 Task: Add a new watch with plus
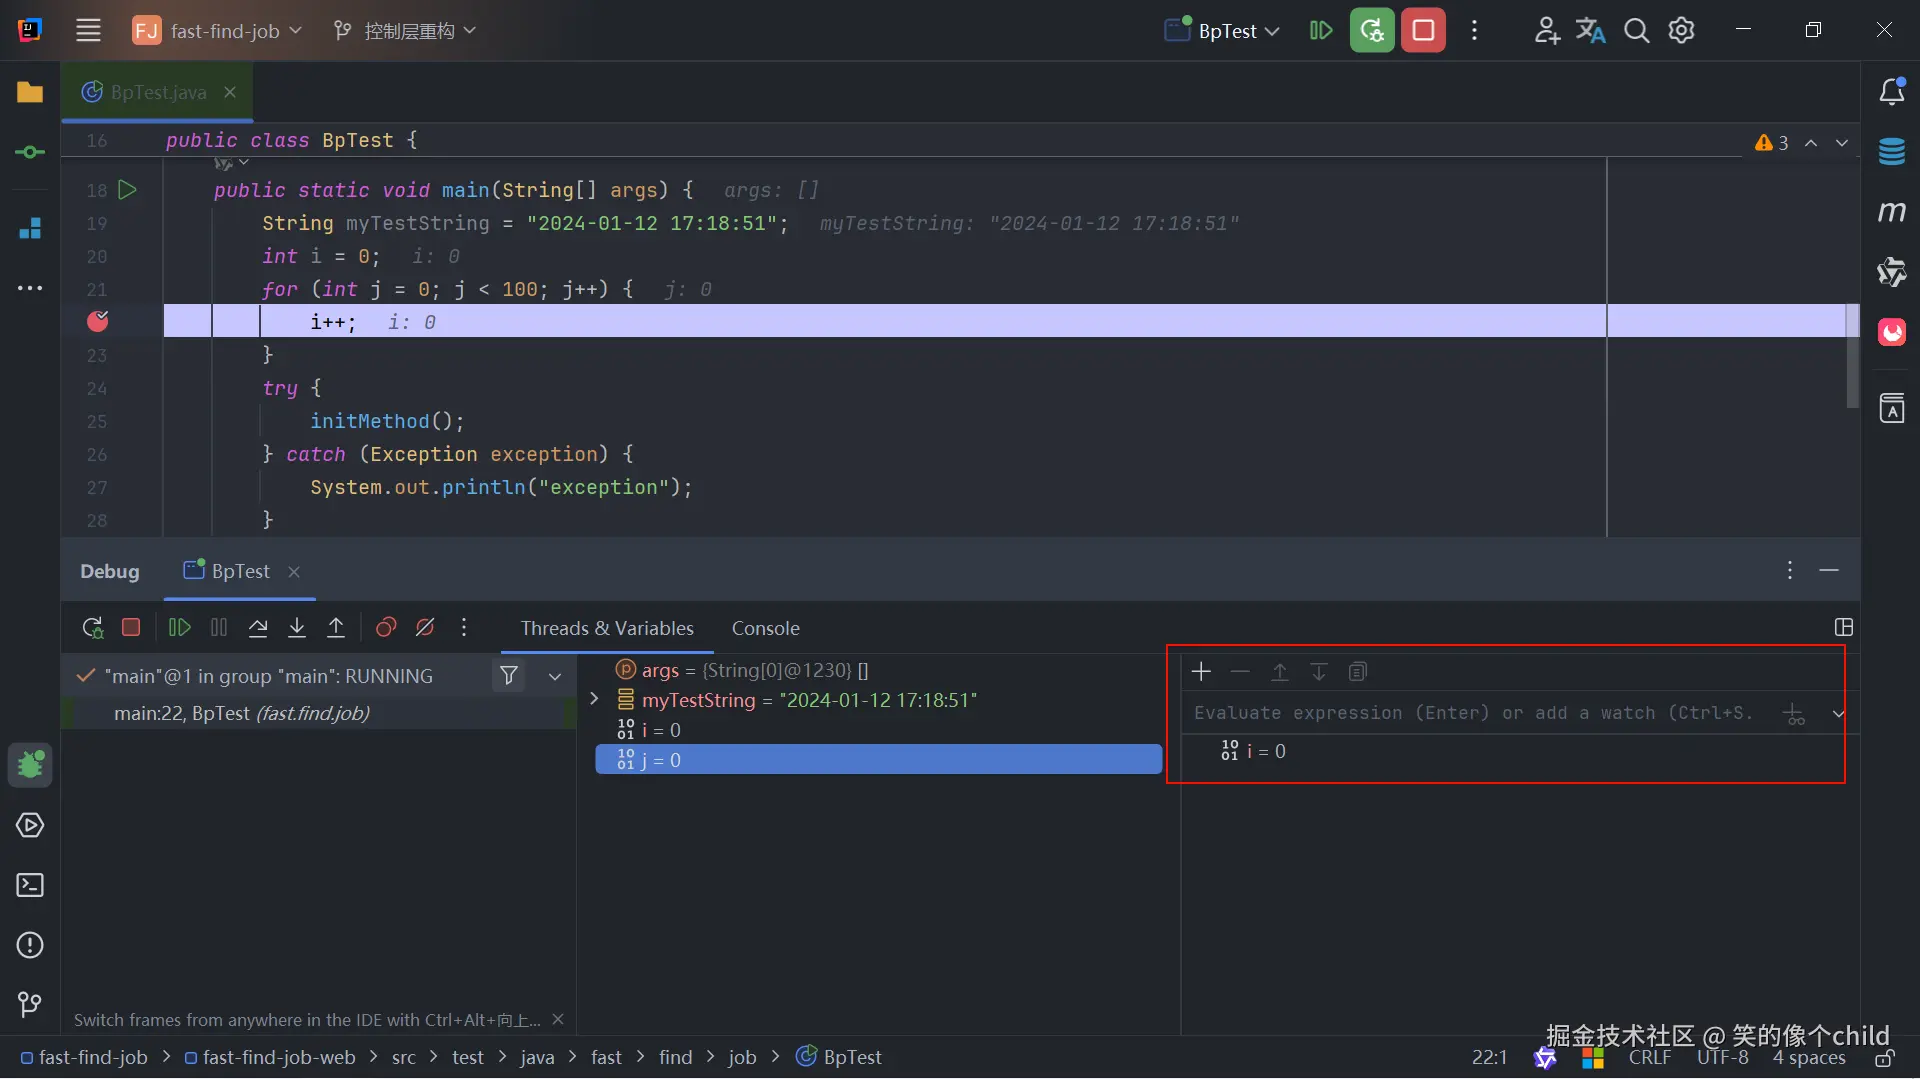[1201, 672]
